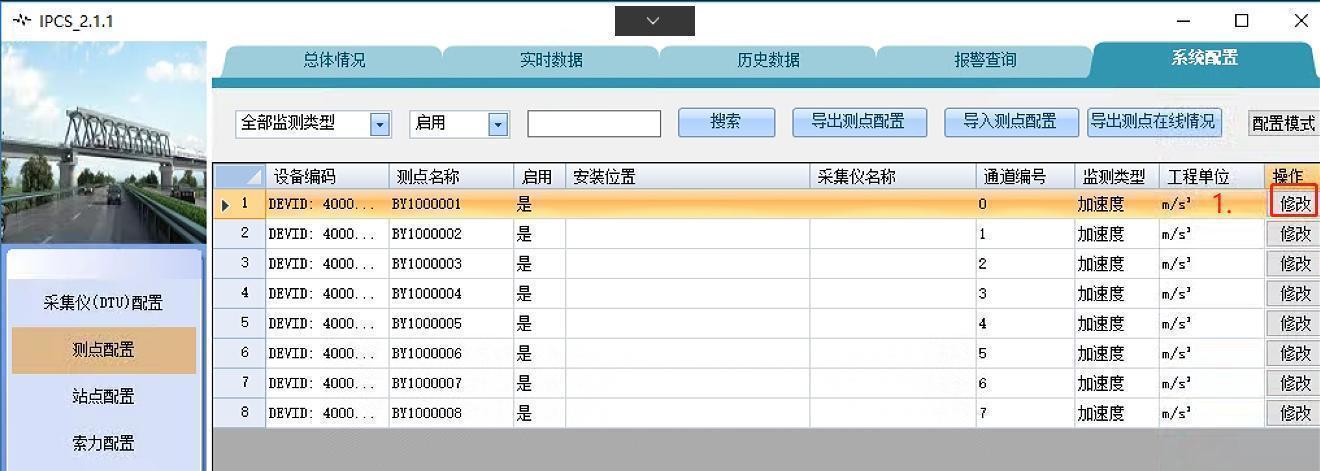Image resolution: width=1320 pixels, height=471 pixels.
Task: Switch to the 总体情况 tab
Action: (334, 60)
